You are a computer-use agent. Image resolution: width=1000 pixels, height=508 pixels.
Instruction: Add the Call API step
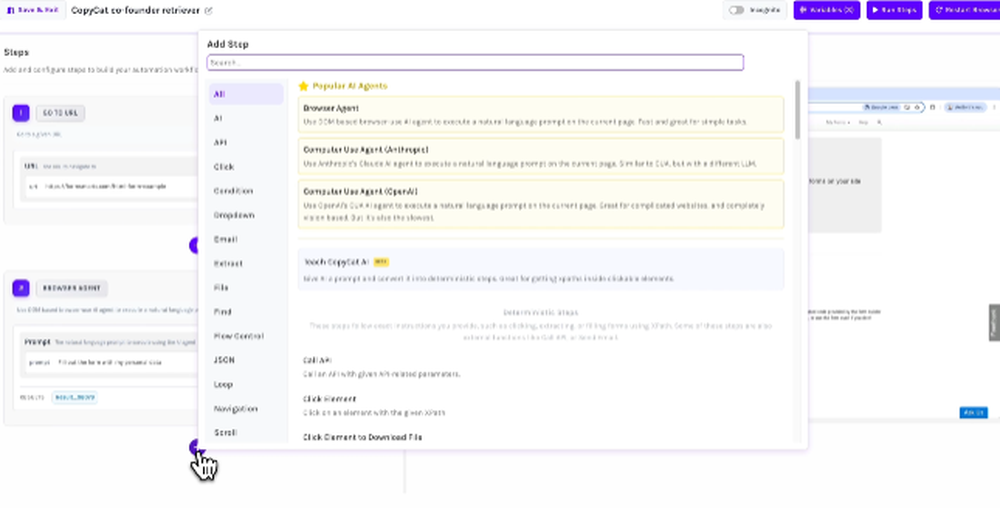(x=541, y=367)
